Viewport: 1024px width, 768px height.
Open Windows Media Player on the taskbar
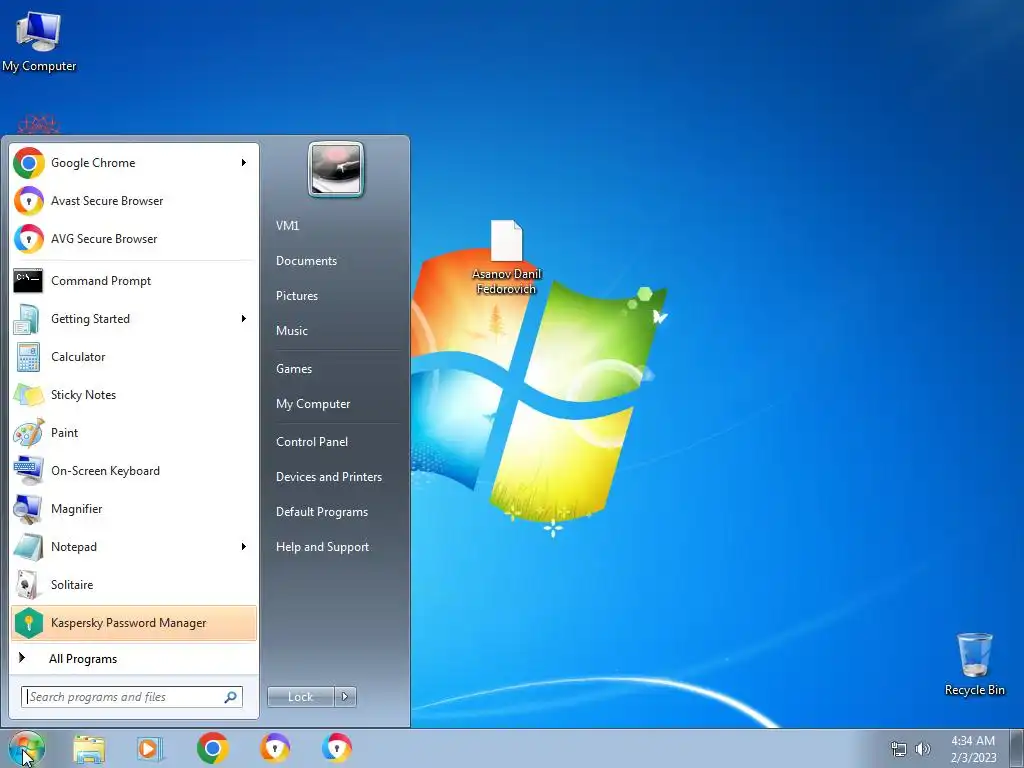150,749
